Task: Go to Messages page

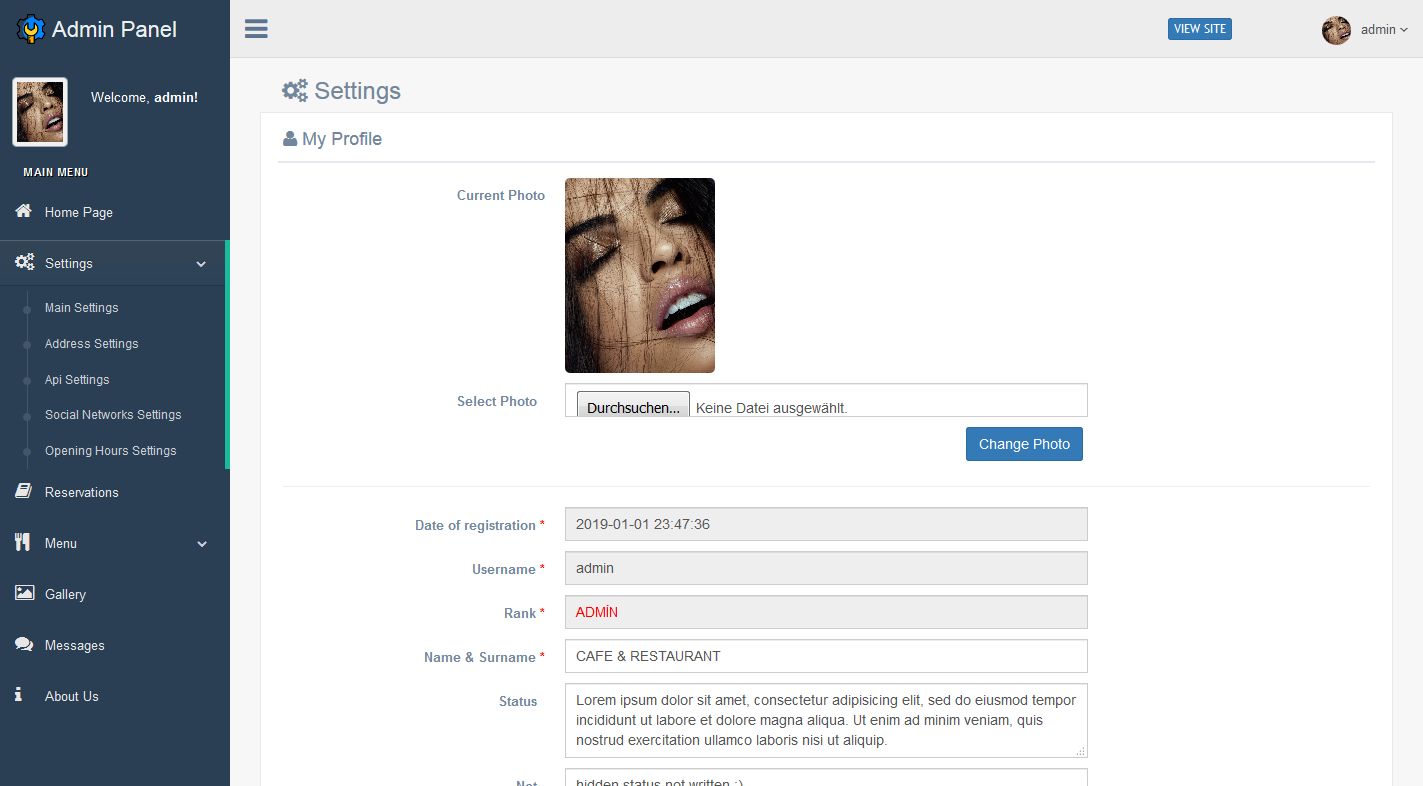Action: click(75, 645)
